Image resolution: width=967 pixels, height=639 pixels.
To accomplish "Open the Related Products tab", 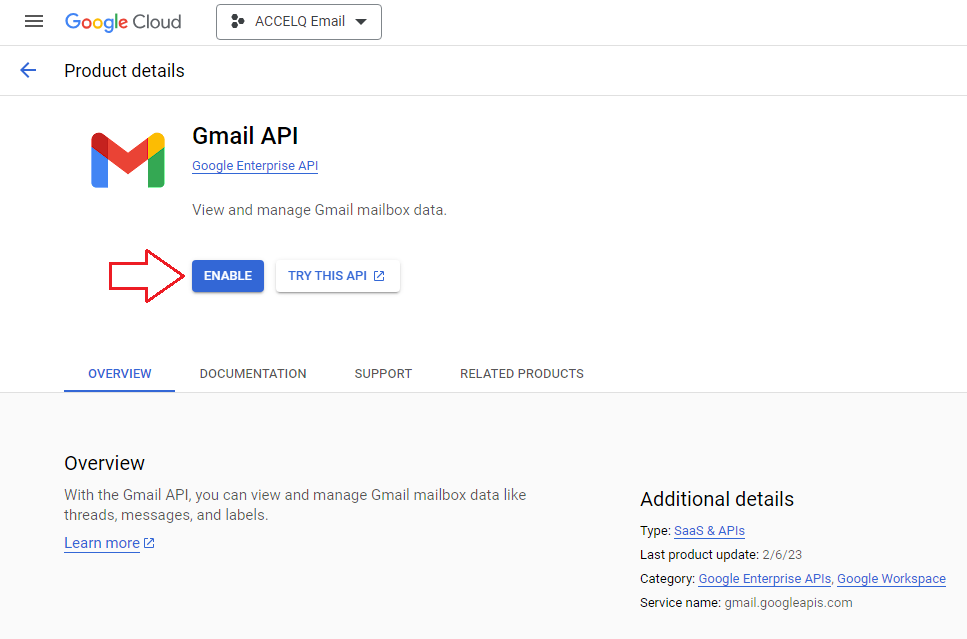I will pyautogui.click(x=522, y=374).
